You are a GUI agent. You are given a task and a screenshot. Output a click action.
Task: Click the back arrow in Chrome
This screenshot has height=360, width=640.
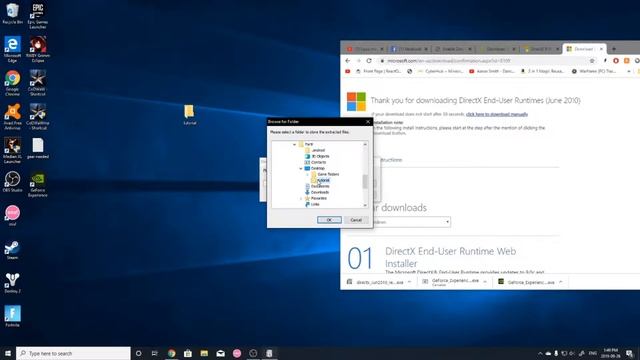click(x=348, y=60)
